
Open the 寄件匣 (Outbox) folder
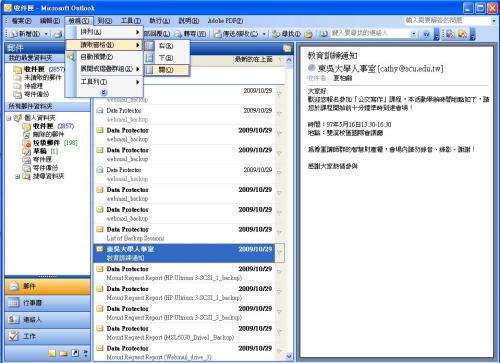point(37,159)
